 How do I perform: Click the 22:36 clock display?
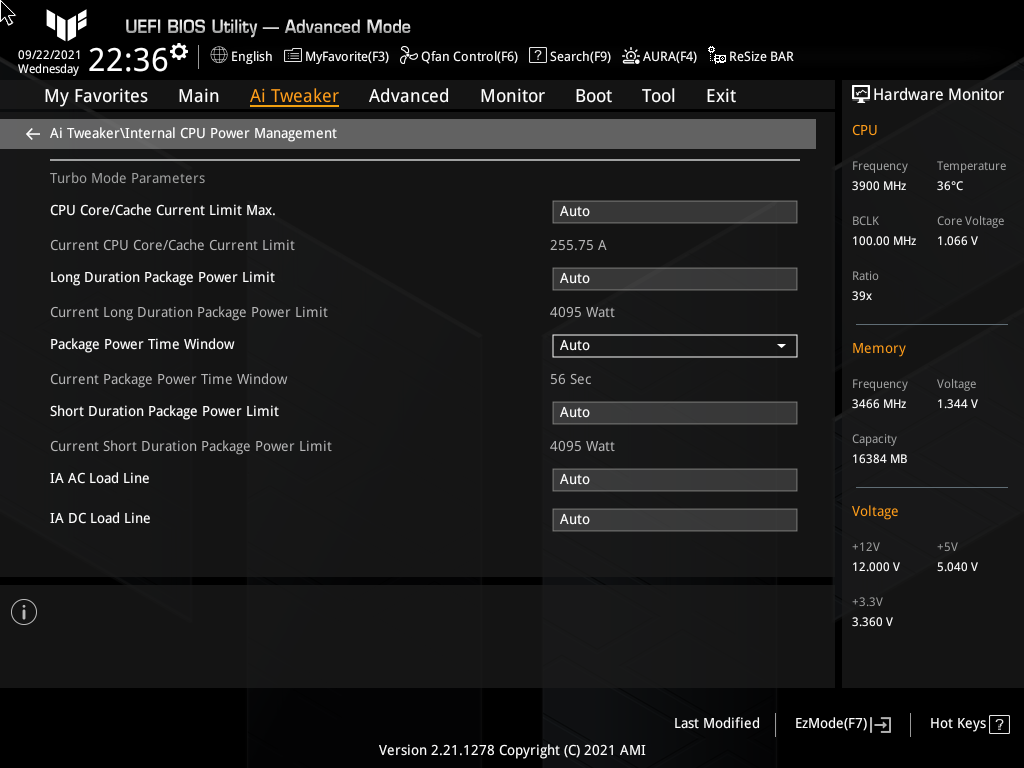coord(128,59)
